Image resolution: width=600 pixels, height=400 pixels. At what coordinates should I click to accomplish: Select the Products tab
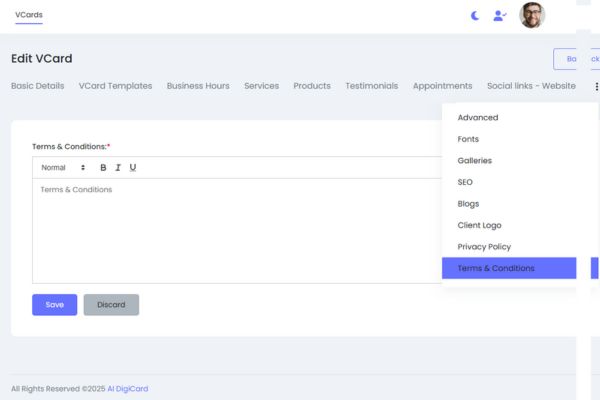coord(312,86)
